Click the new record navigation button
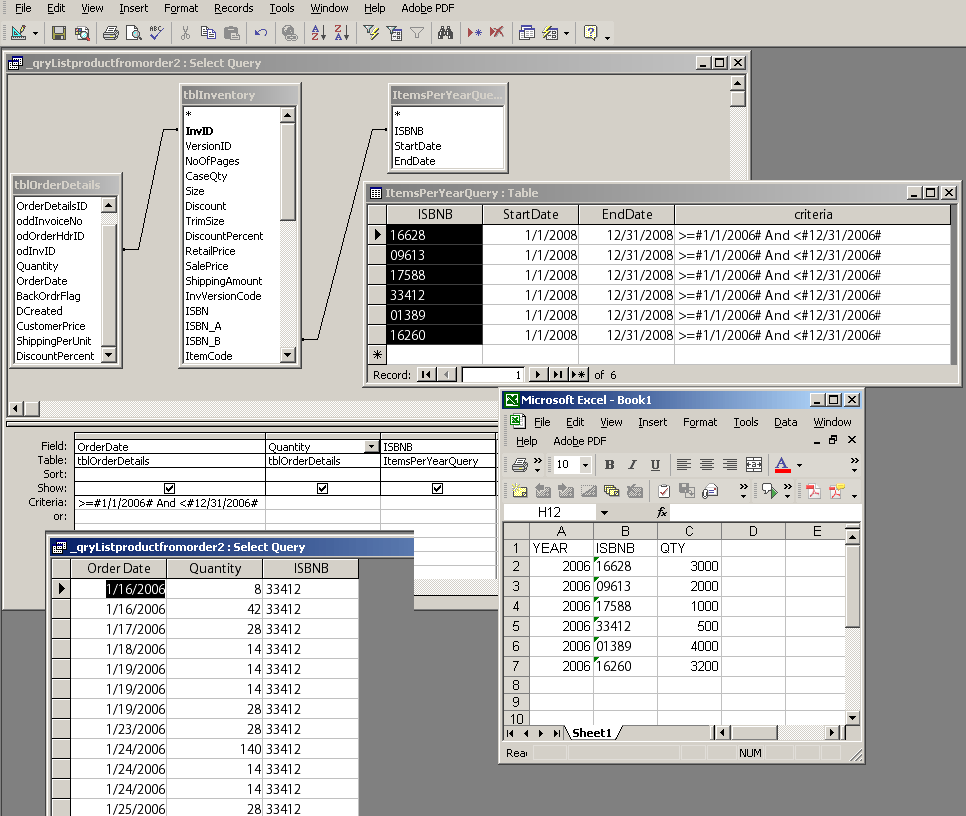Screen dimensions: 966x816 point(578,374)
